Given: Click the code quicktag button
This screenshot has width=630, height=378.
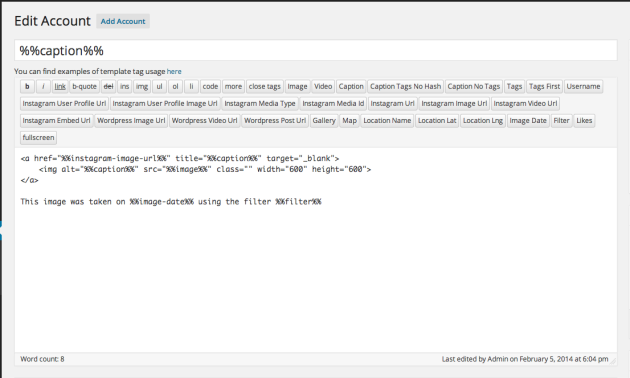Looking at the screenshot, I should [210, 86].
